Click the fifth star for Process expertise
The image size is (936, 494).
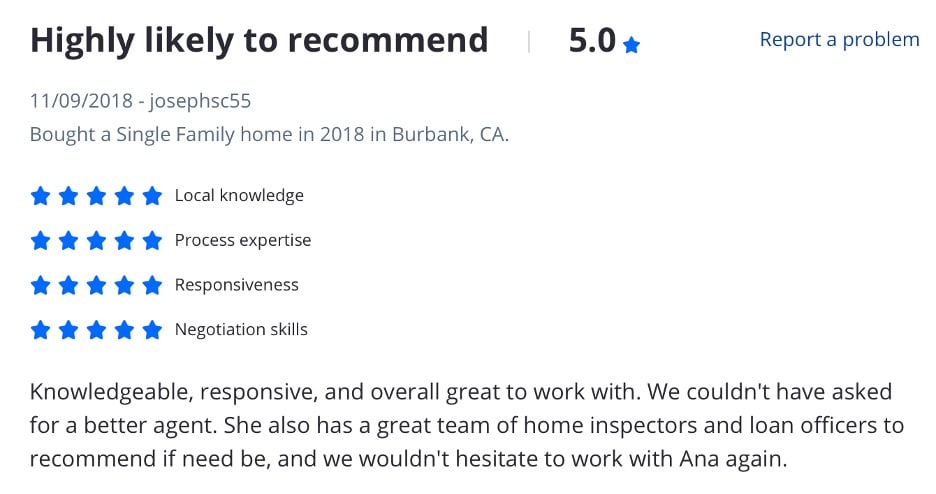152,241
